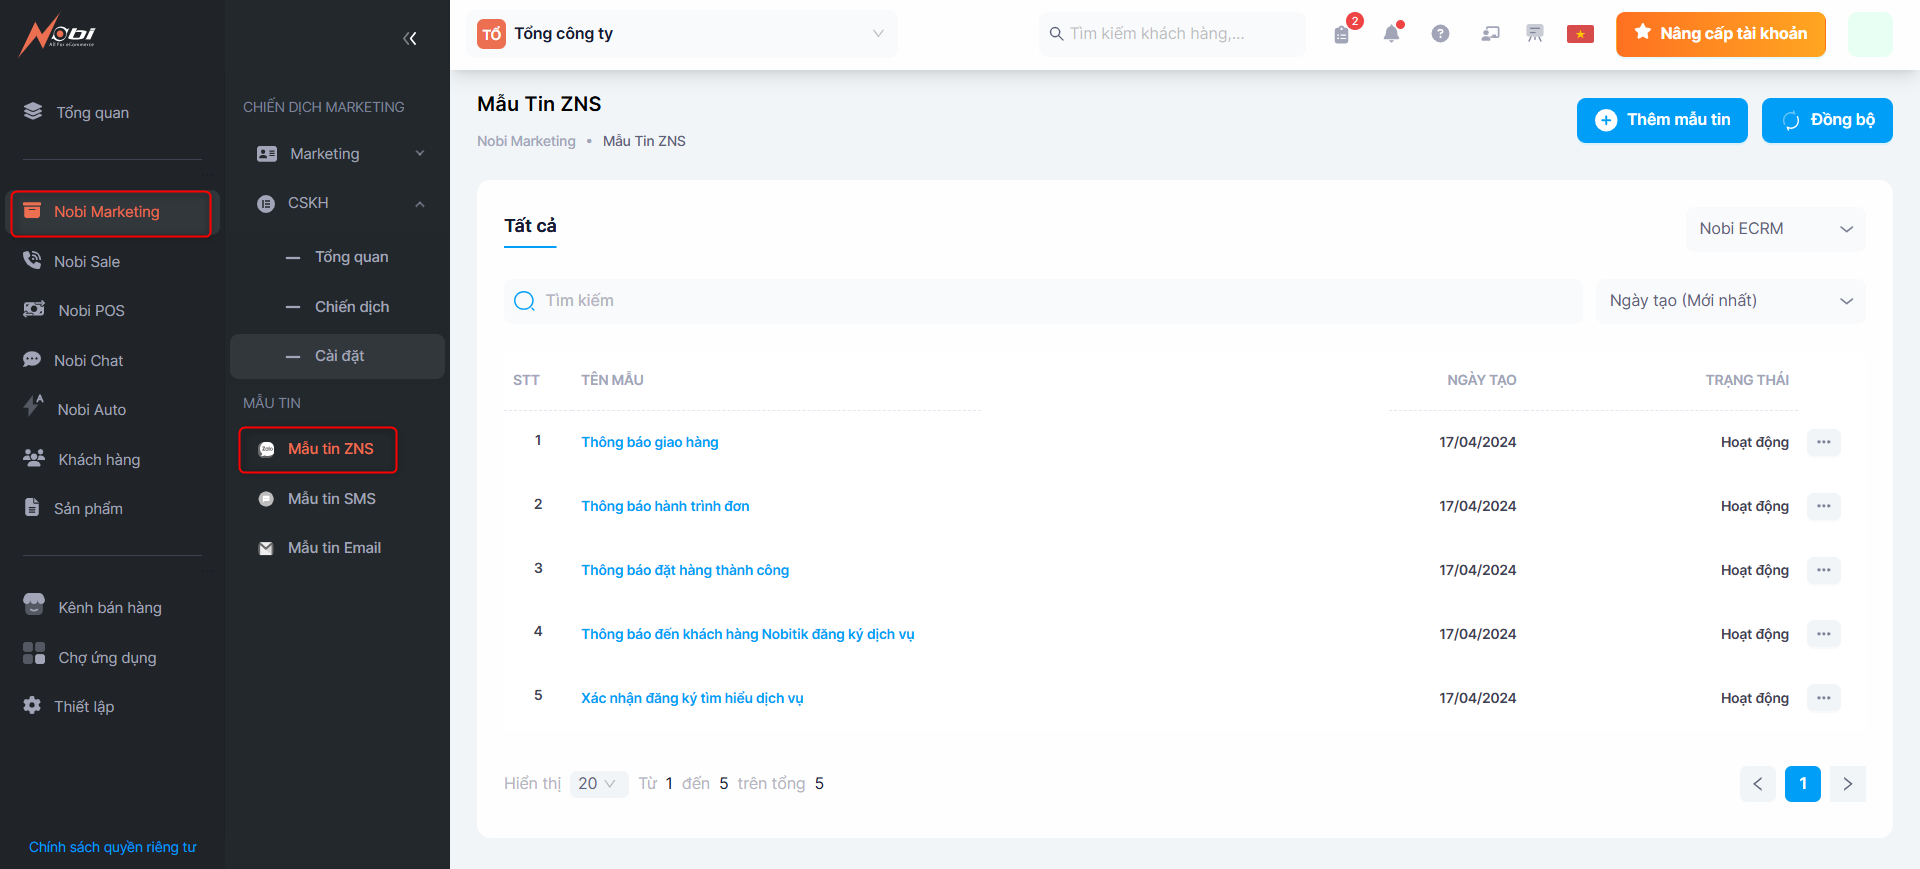Open the storefront icon in top bar

click(x=1534, y=34)
